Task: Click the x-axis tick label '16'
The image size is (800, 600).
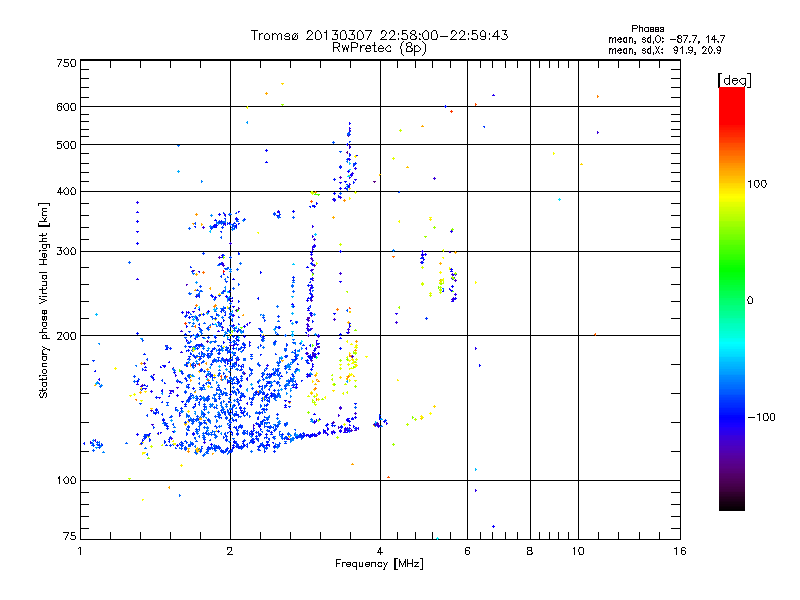Action: tap(680, 551)
